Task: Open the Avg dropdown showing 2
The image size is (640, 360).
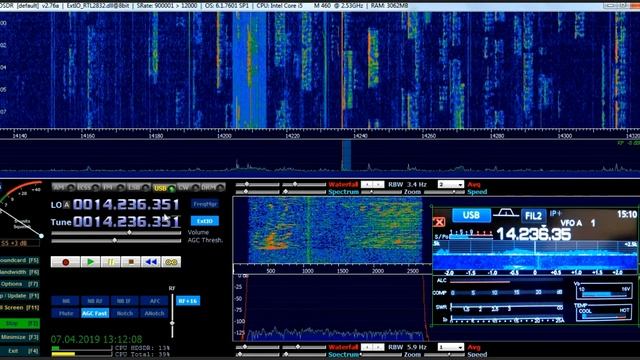Action: pos(451,184)
